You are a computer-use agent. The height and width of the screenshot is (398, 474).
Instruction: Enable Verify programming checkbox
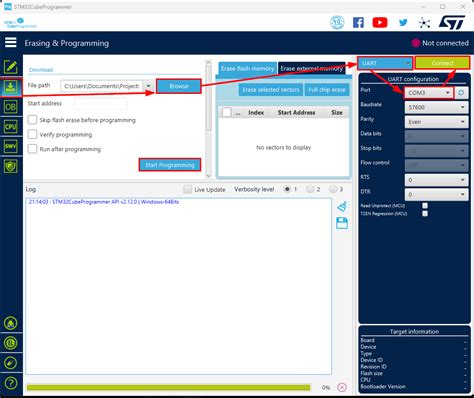(x=32, y=134)
